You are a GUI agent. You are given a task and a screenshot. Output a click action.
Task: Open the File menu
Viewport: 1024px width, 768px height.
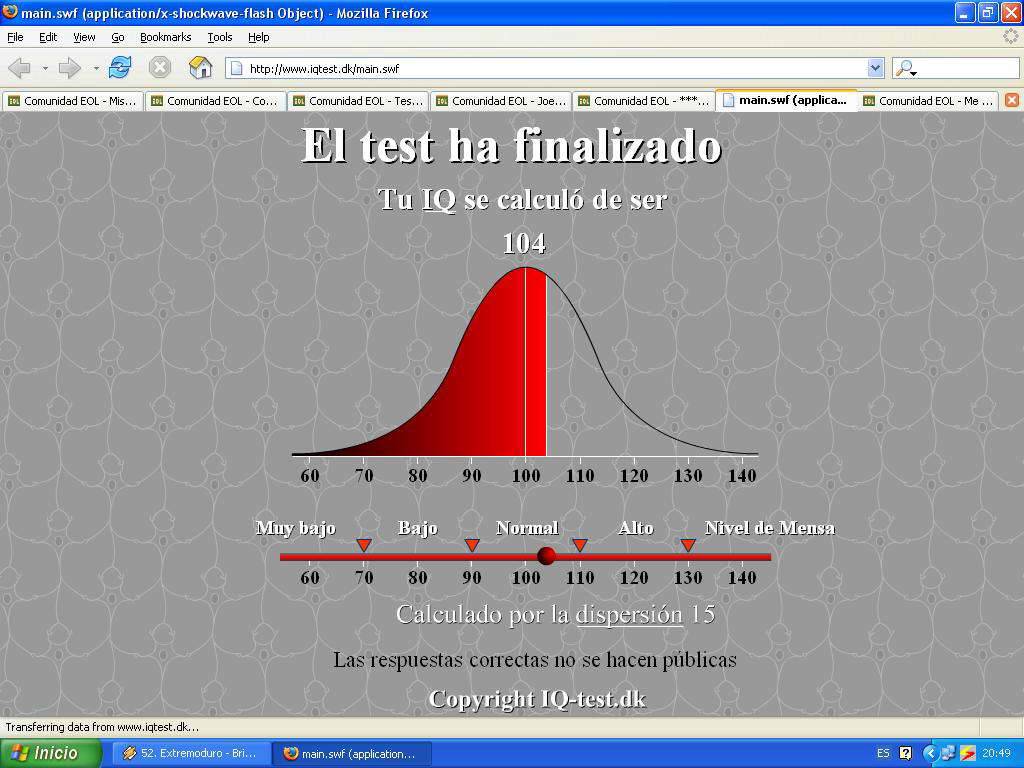click(x=15, y=37)
